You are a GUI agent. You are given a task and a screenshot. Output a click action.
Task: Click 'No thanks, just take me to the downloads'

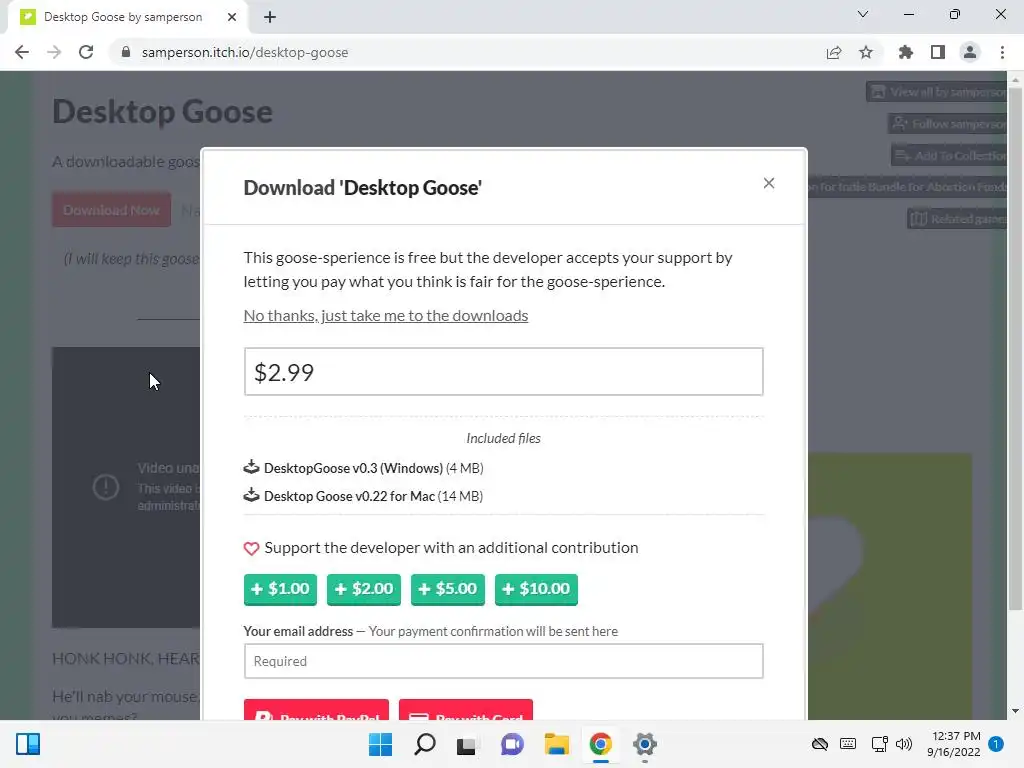click(385, 315)
